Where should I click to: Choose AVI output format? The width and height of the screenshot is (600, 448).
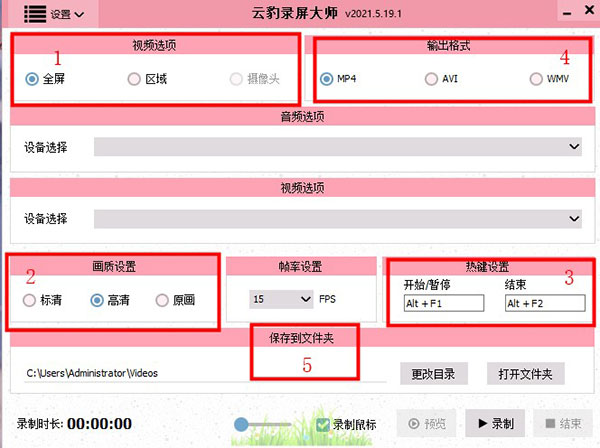431,79
